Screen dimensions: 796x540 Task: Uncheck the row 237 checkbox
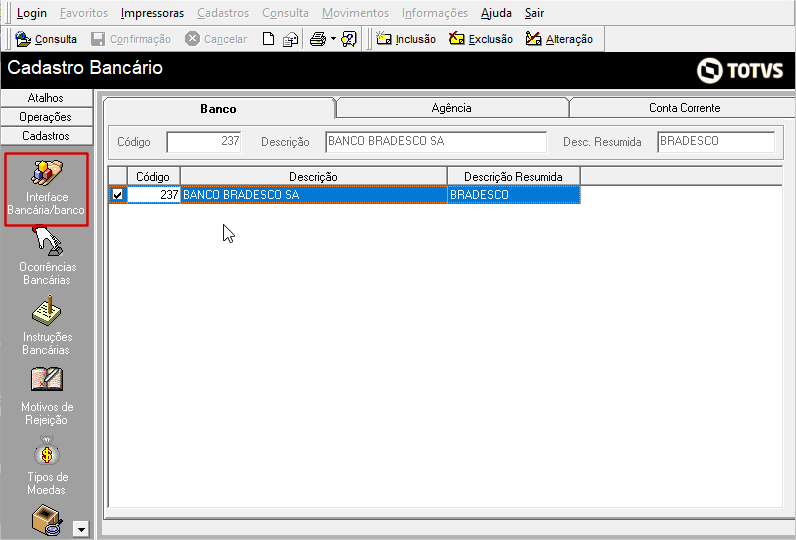point(117,194)
